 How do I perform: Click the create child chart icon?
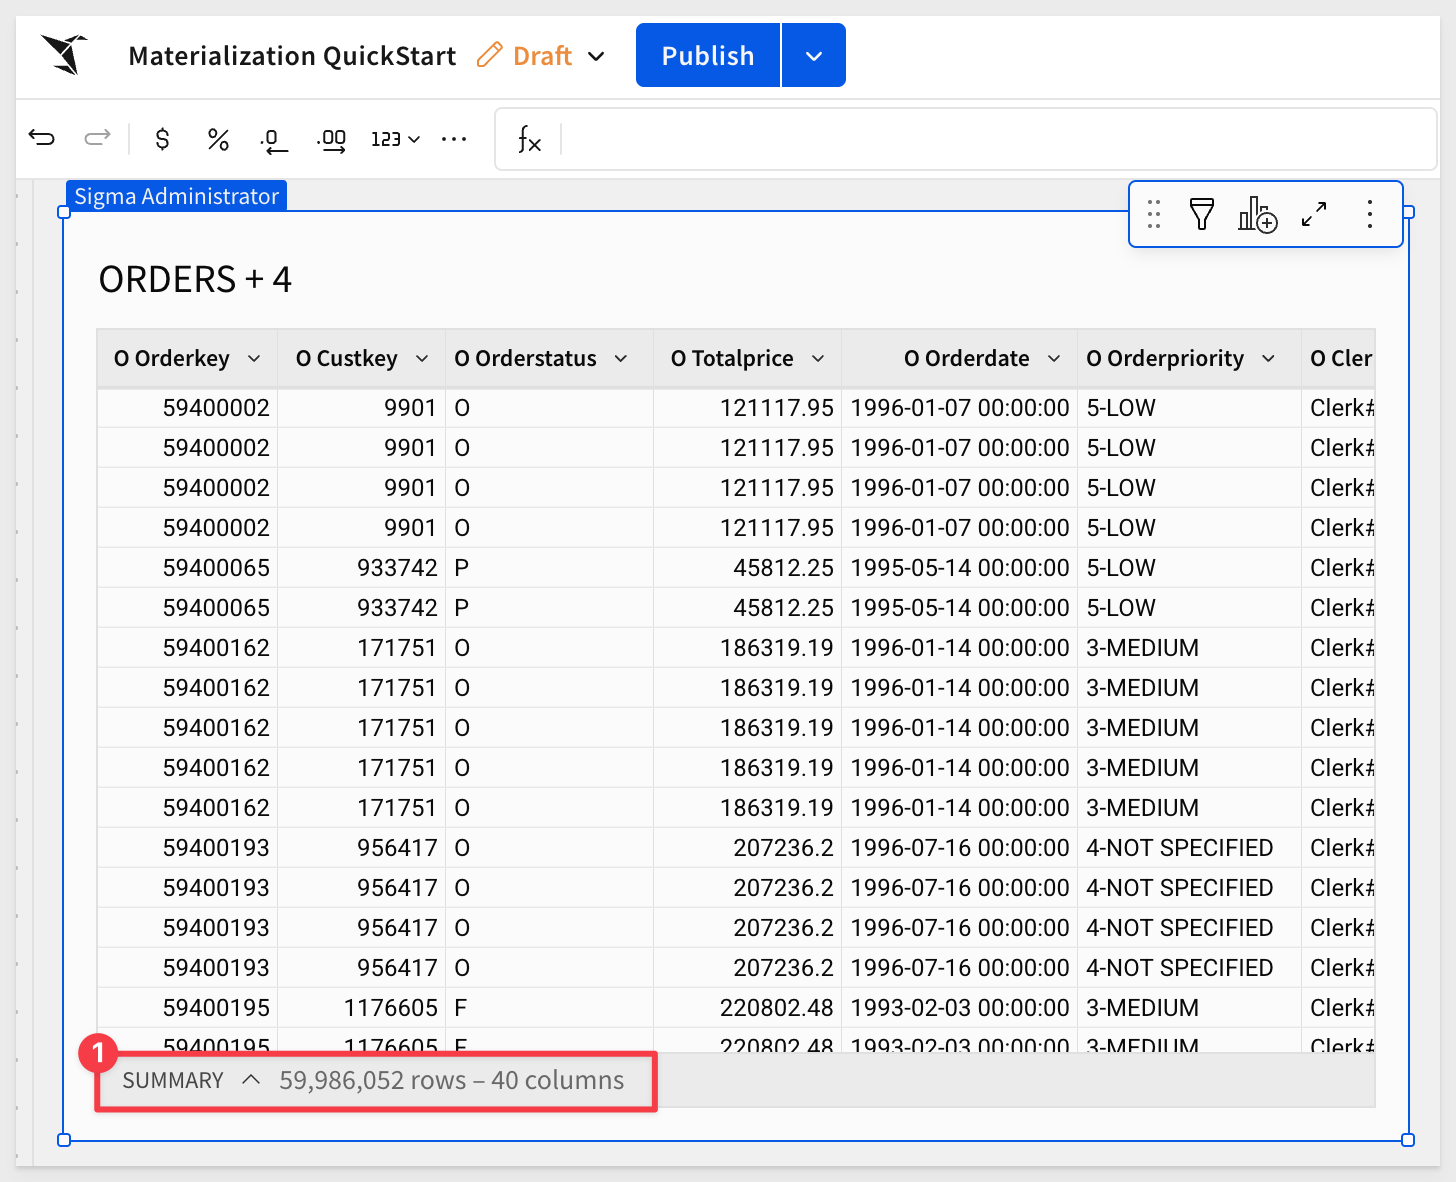click(x=1258, y=214)
